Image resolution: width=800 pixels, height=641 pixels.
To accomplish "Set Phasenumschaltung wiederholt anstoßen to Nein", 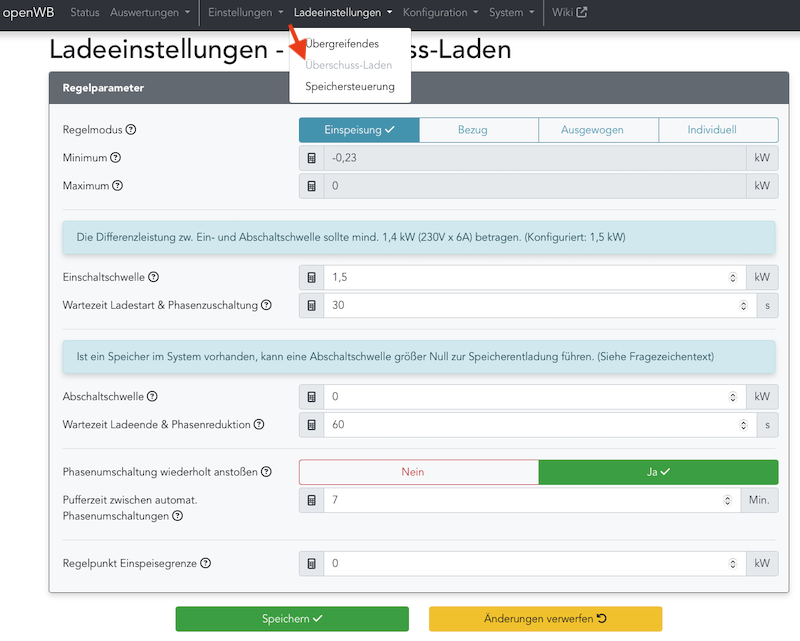I will pyautogui.click(x=418, y=472).
